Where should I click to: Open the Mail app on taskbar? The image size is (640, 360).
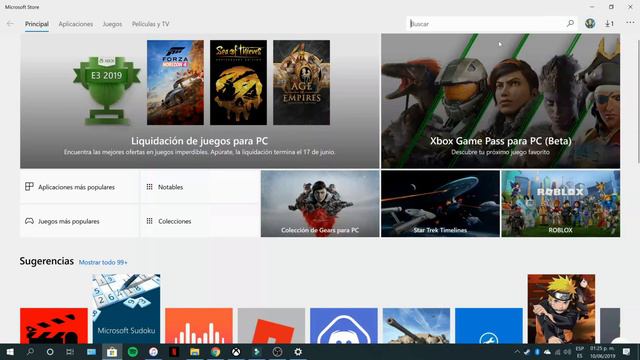pos(91,352)
